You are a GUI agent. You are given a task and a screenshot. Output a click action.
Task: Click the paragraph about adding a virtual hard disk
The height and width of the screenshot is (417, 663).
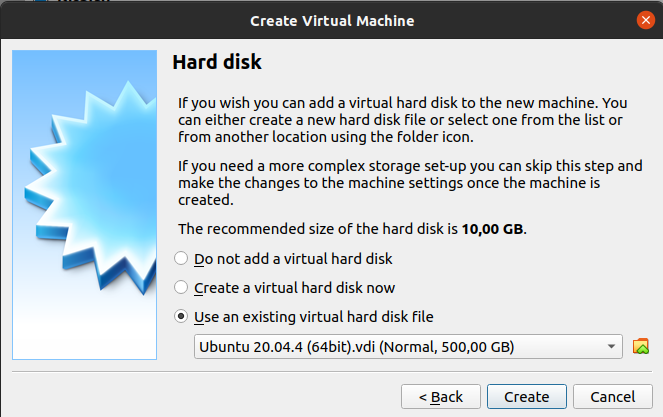pyautogui.click(x=402, y=120)
